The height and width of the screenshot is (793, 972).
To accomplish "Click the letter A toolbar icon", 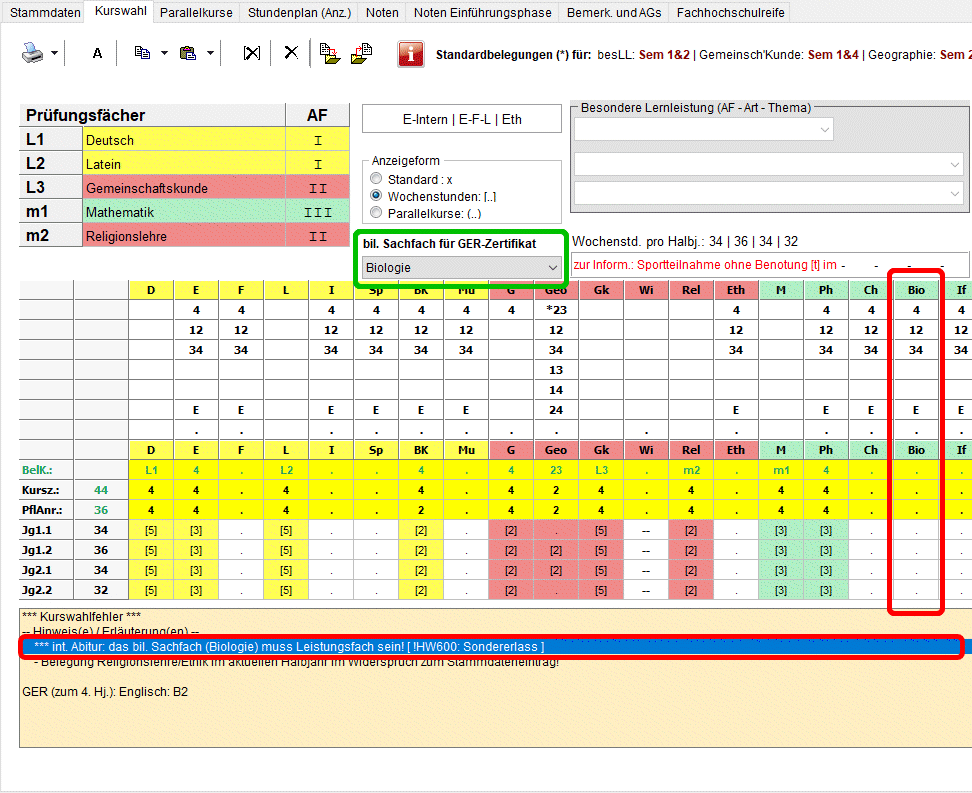I will (x=97, y=53).
